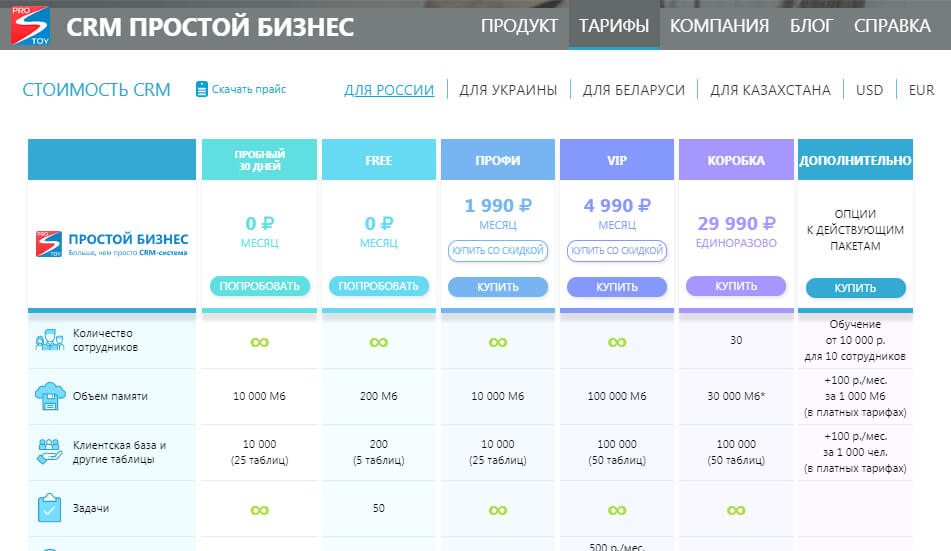Switch to Для Казахстана pricing
The height and width of the screenshot is (551, 951).
pos(770,90)
